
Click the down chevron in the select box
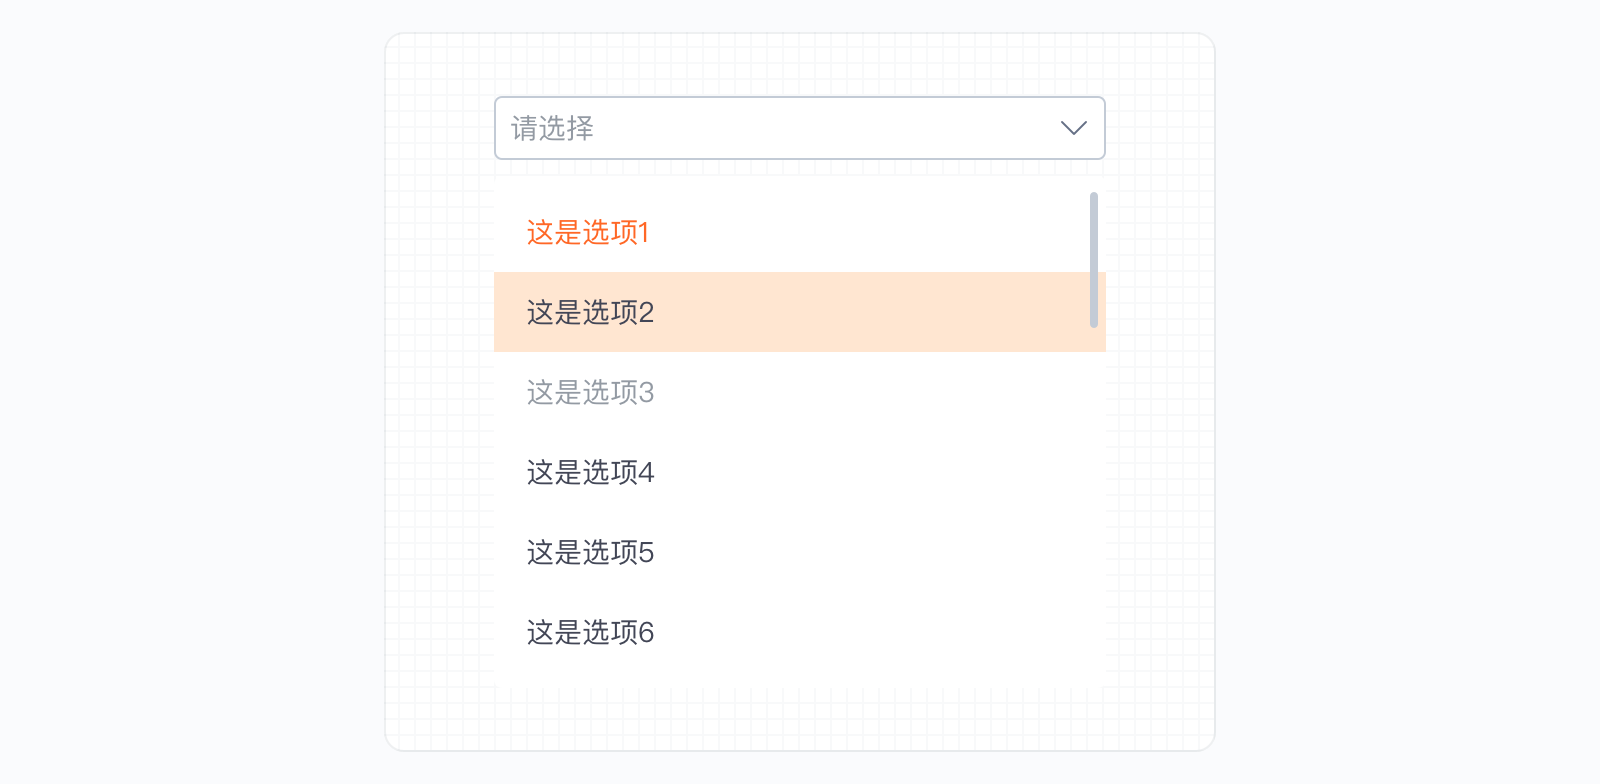[x=1073, y=128]
